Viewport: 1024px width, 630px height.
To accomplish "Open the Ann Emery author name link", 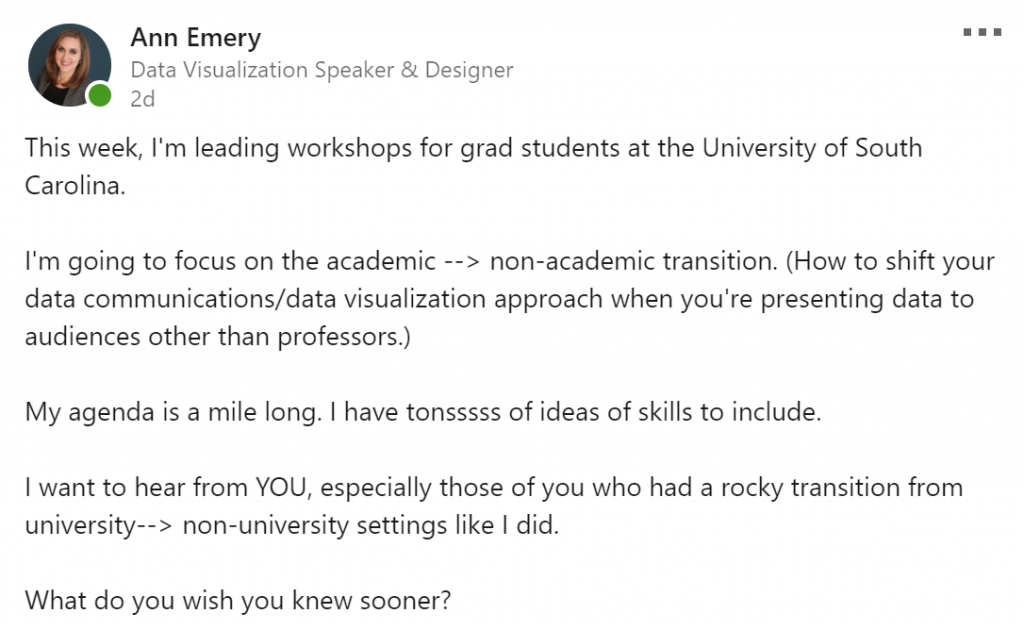I will (195, 39).
